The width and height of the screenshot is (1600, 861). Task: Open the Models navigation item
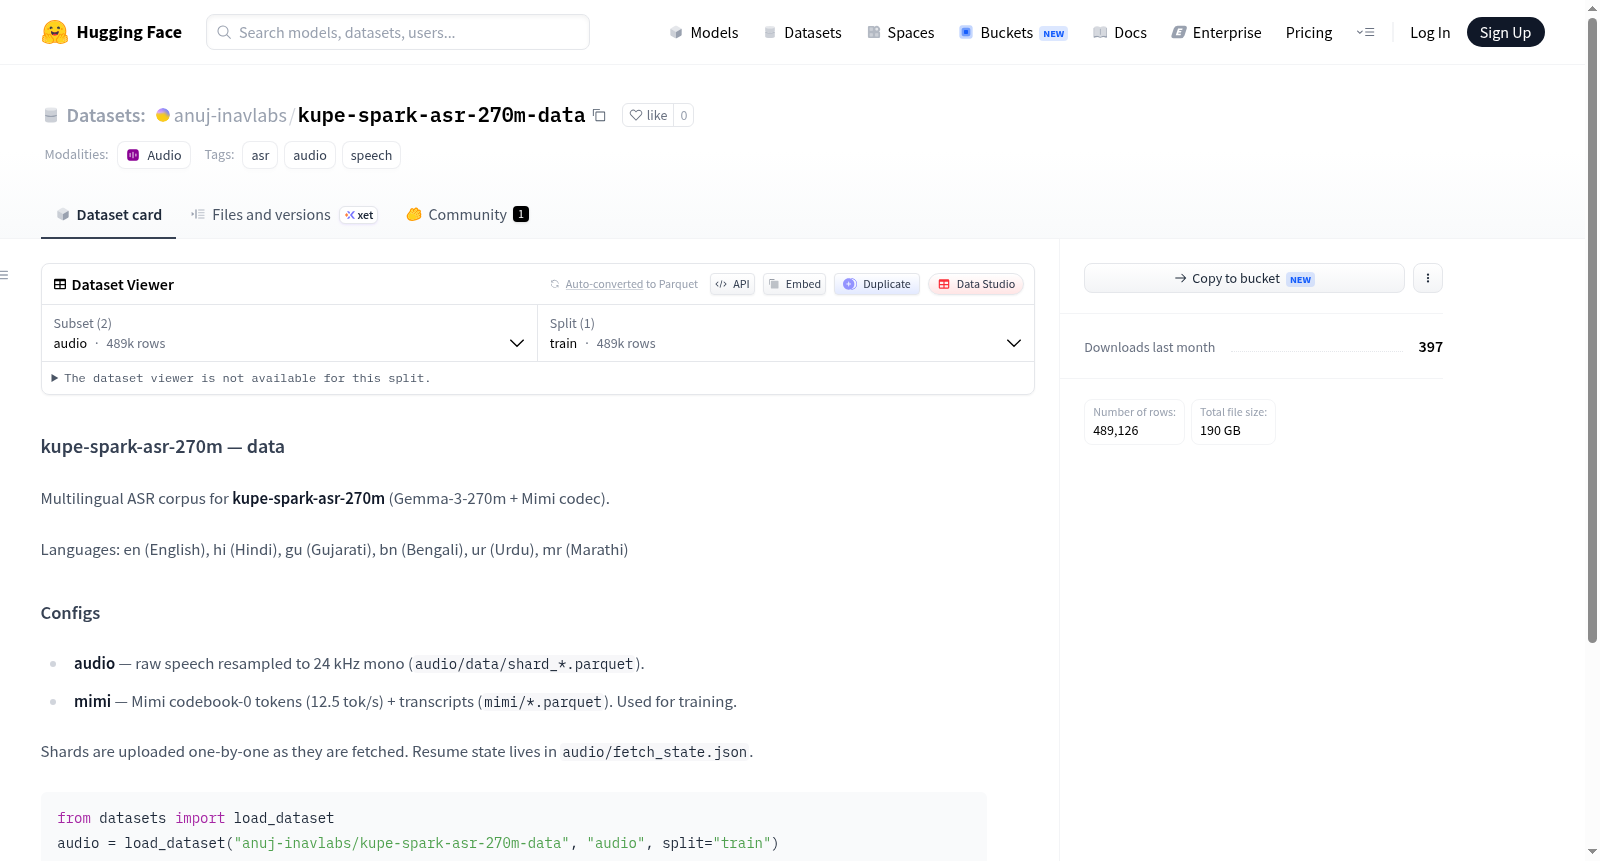(704, 32)
